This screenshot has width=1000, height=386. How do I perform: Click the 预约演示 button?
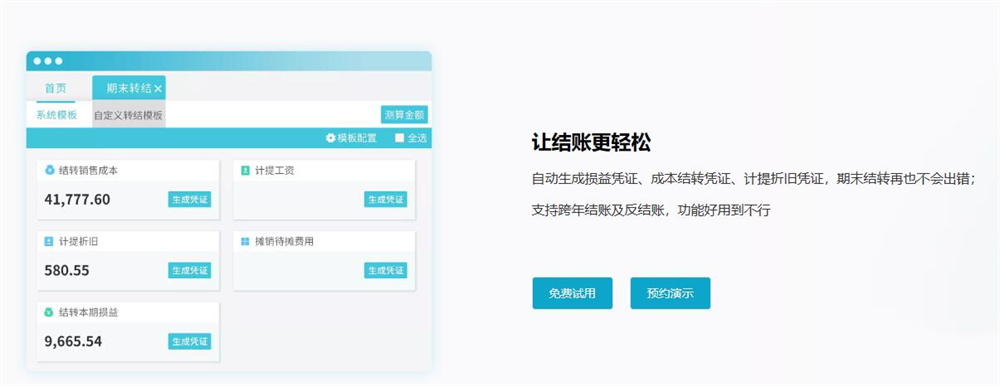tap(670, 293)
